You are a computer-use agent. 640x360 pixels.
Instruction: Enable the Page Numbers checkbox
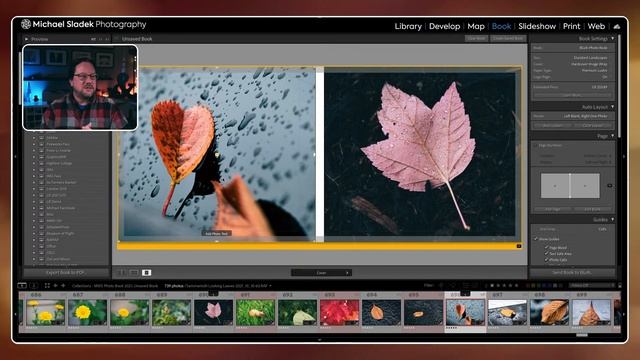[535, 145]
